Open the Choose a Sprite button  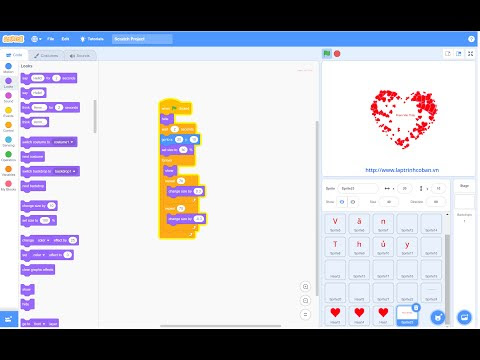(438, 317)
